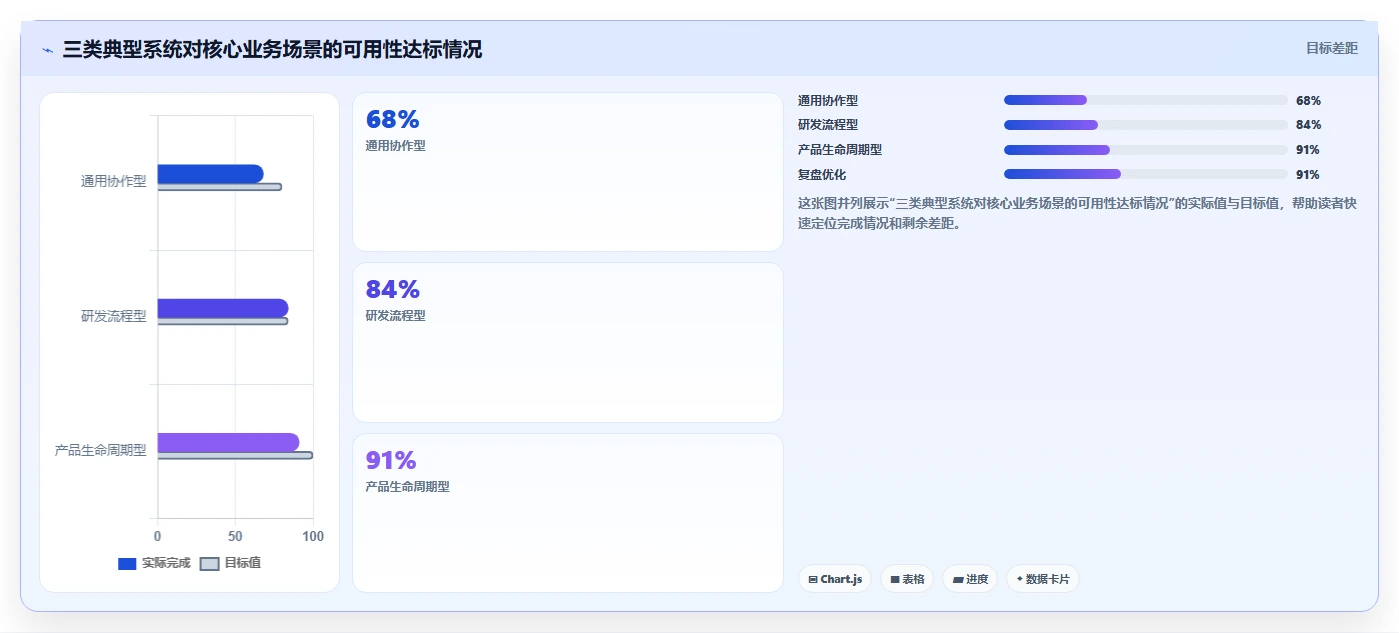Click the 84% progress percentage

[1308, 125]
